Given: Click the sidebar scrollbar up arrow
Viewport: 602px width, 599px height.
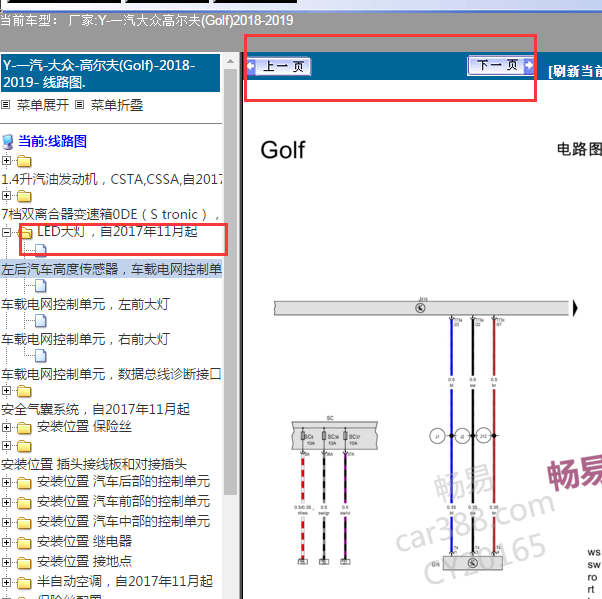Looking at the screenshot, I should pos(230,61).
